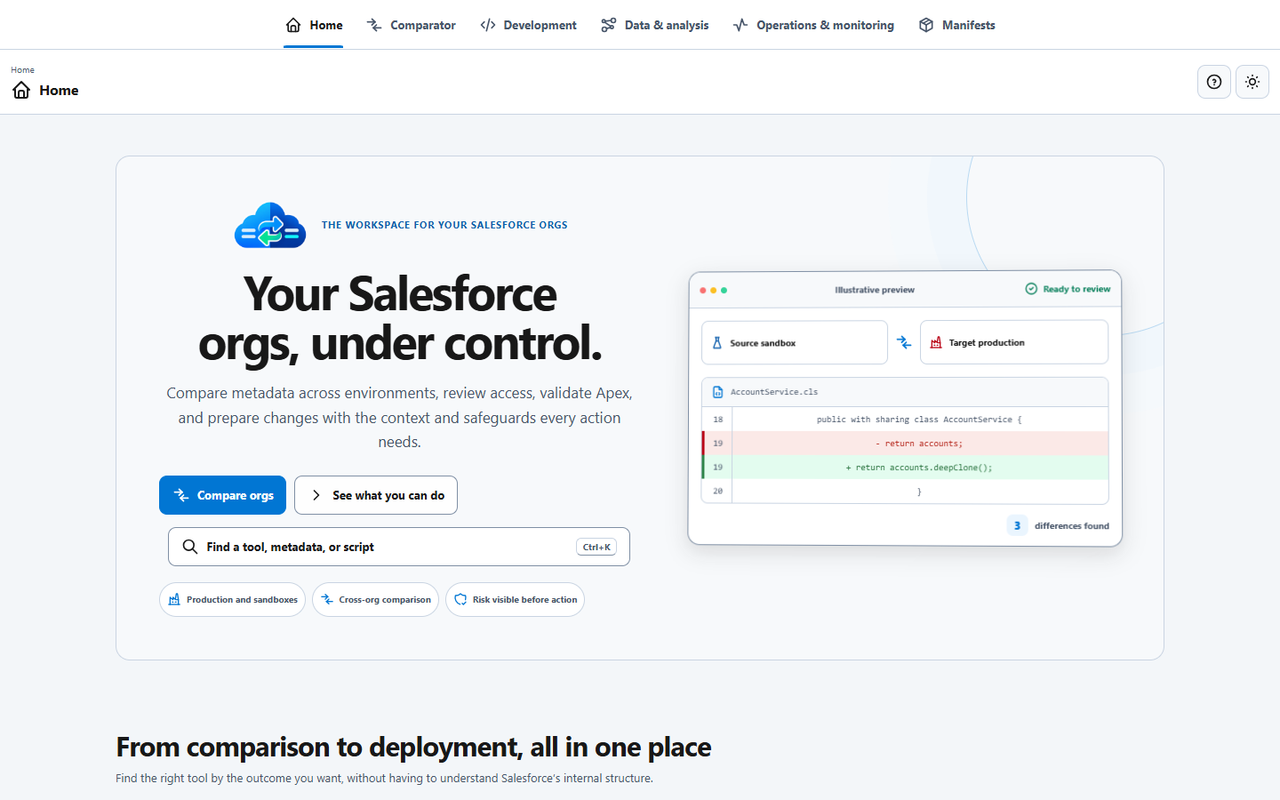Viewport: 1280px width, 800px height.
Task: Switch to the Comparator tab
Action: pyautogui.click(x=411, y=25)
